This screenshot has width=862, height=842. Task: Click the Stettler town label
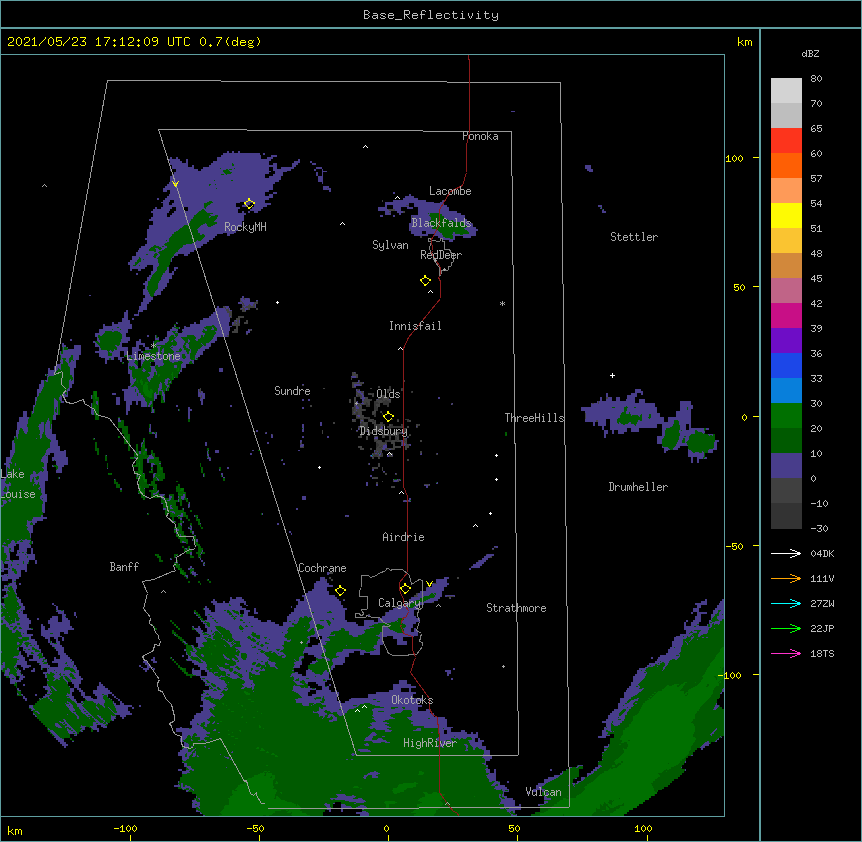(x=634, y=237)
